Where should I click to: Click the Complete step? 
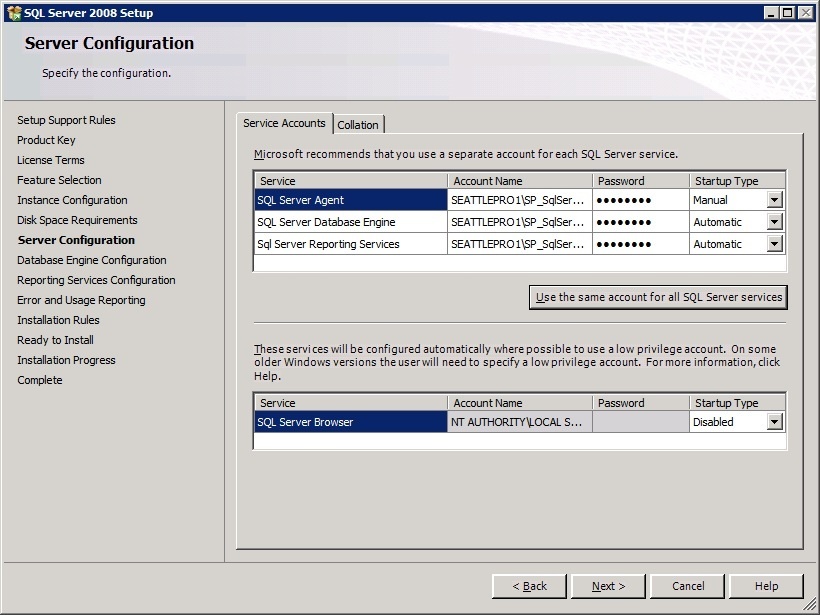(40, 380)
